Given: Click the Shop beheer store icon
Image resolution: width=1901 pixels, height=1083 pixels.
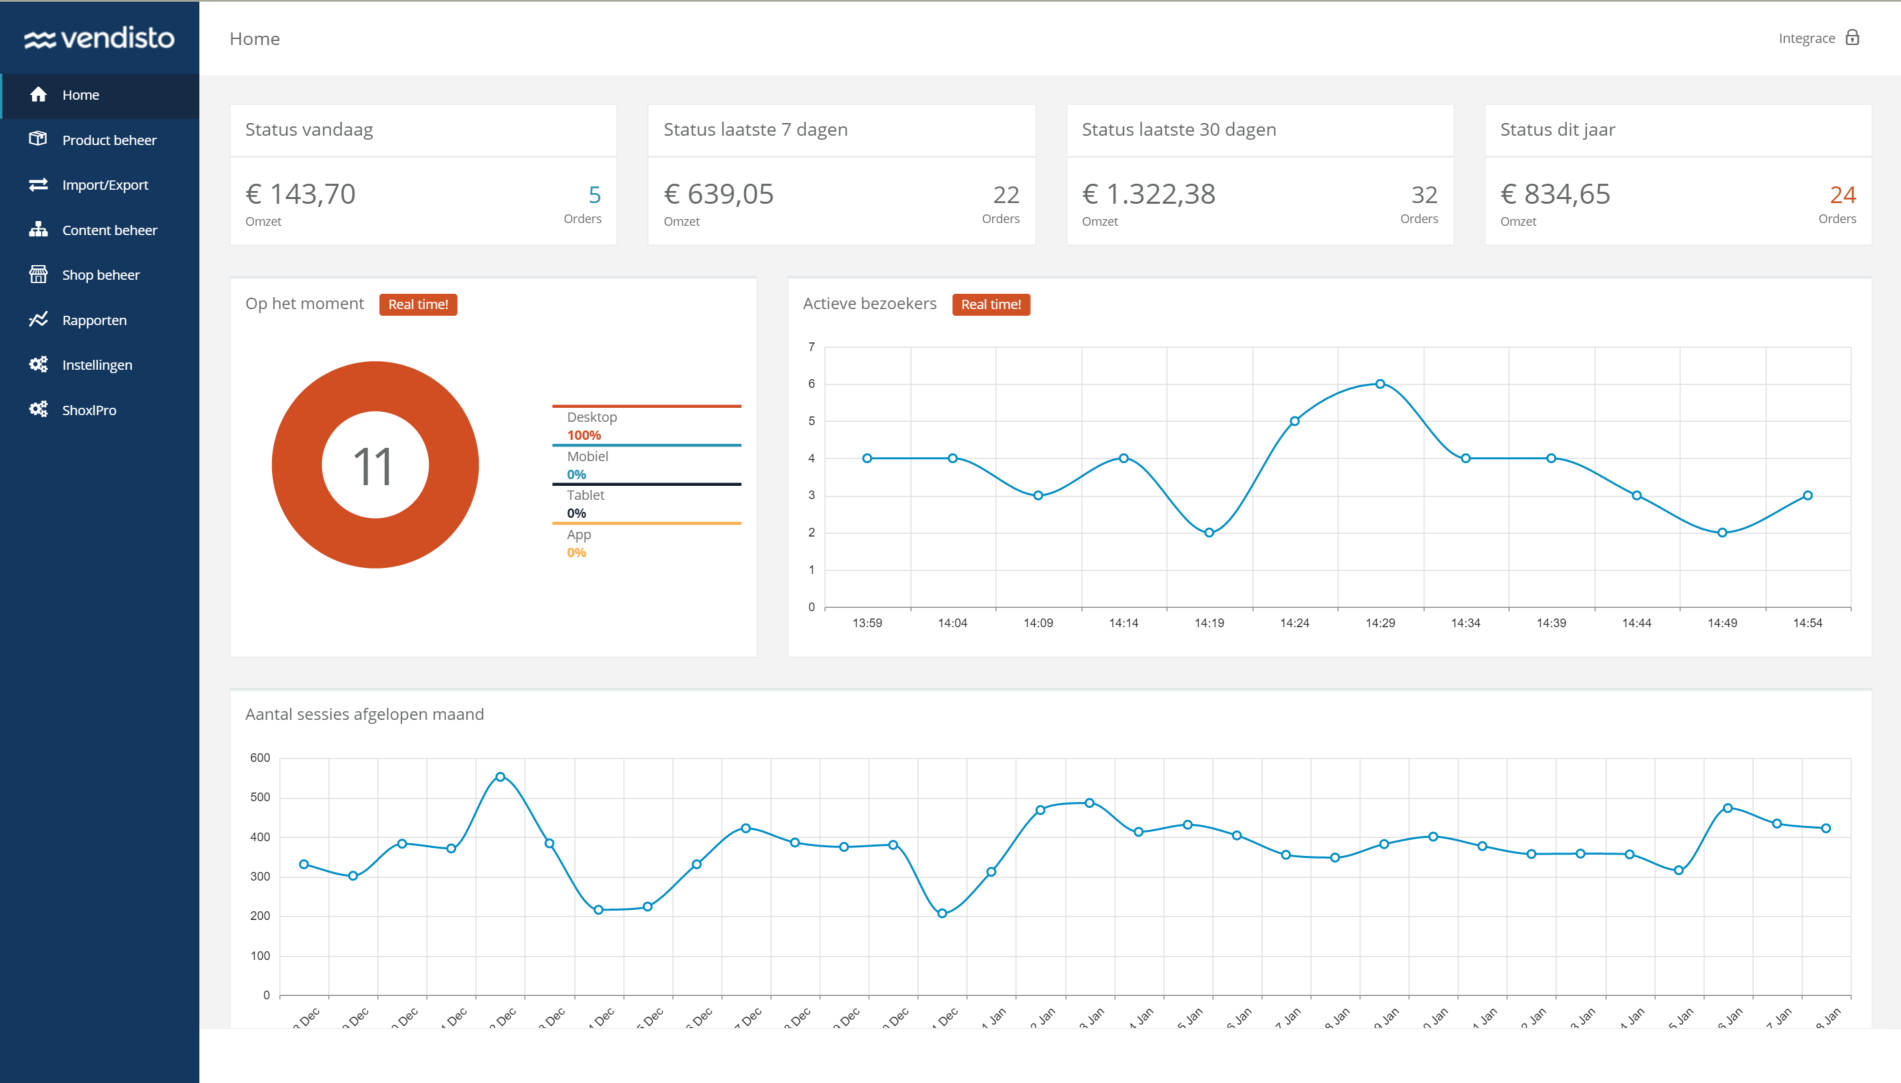Looking at the screenshot, I should click(38, 274).
